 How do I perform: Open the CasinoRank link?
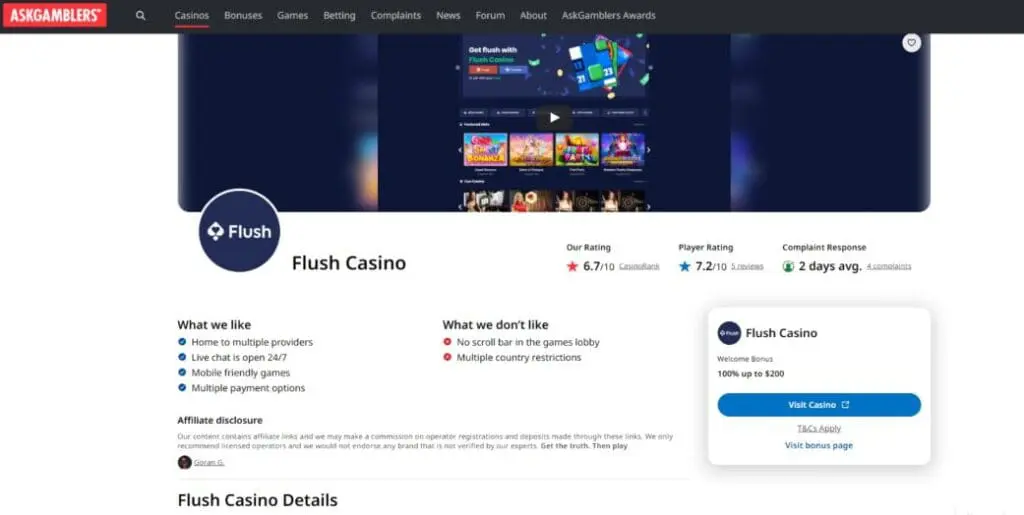[639, 266]
